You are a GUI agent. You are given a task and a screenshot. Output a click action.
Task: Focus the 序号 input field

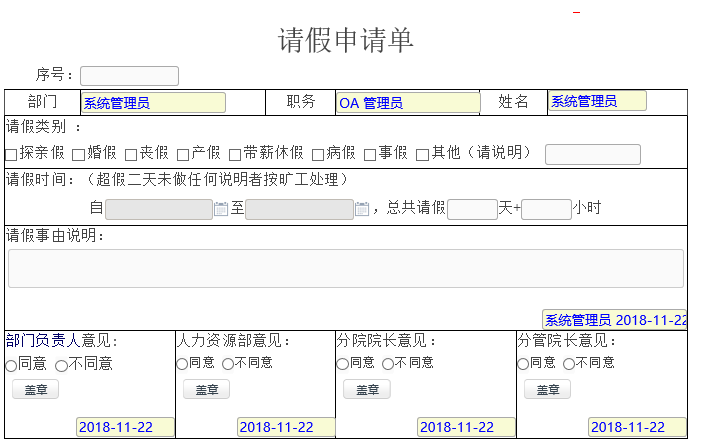pos(129,76)
